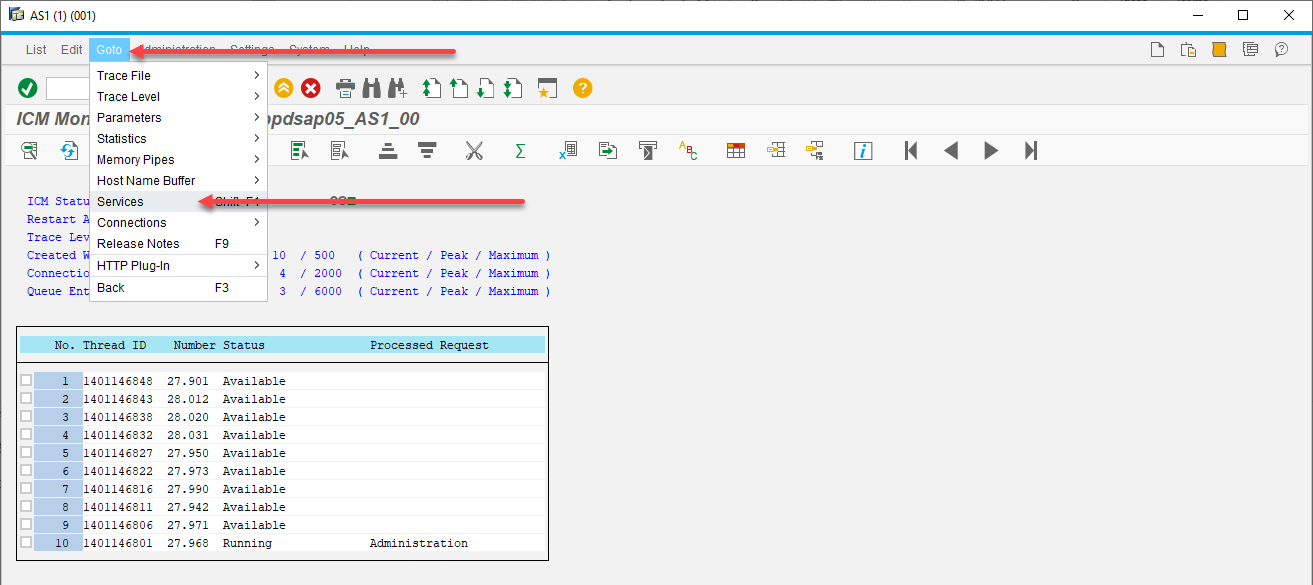Check the box for Running thread 10
Image resolution: width=1313 pixels, height=585 pixels.
click(26, 543)
